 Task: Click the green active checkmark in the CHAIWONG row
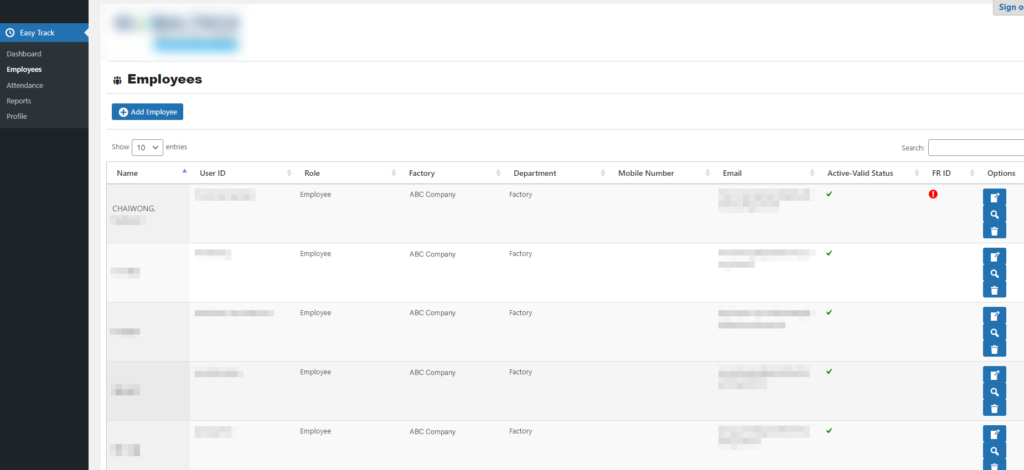point(829,194)
